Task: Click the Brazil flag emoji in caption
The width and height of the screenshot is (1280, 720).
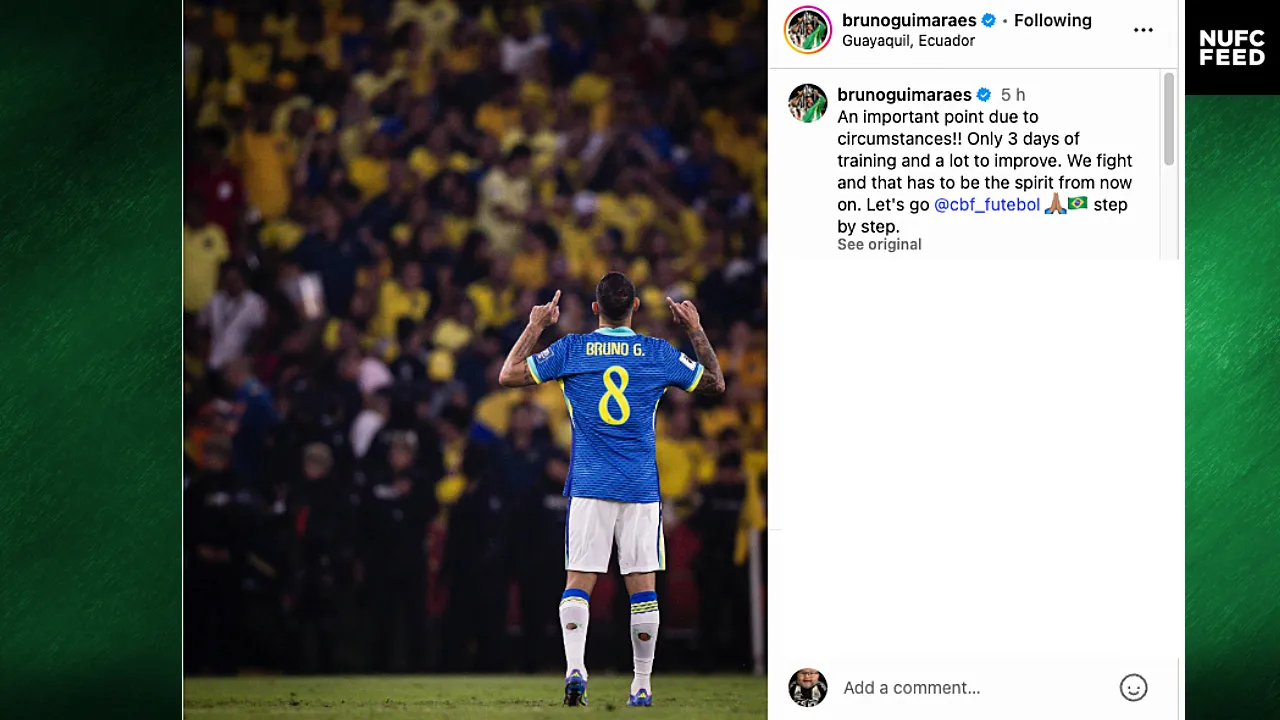Action: [x=1078, y=204]
